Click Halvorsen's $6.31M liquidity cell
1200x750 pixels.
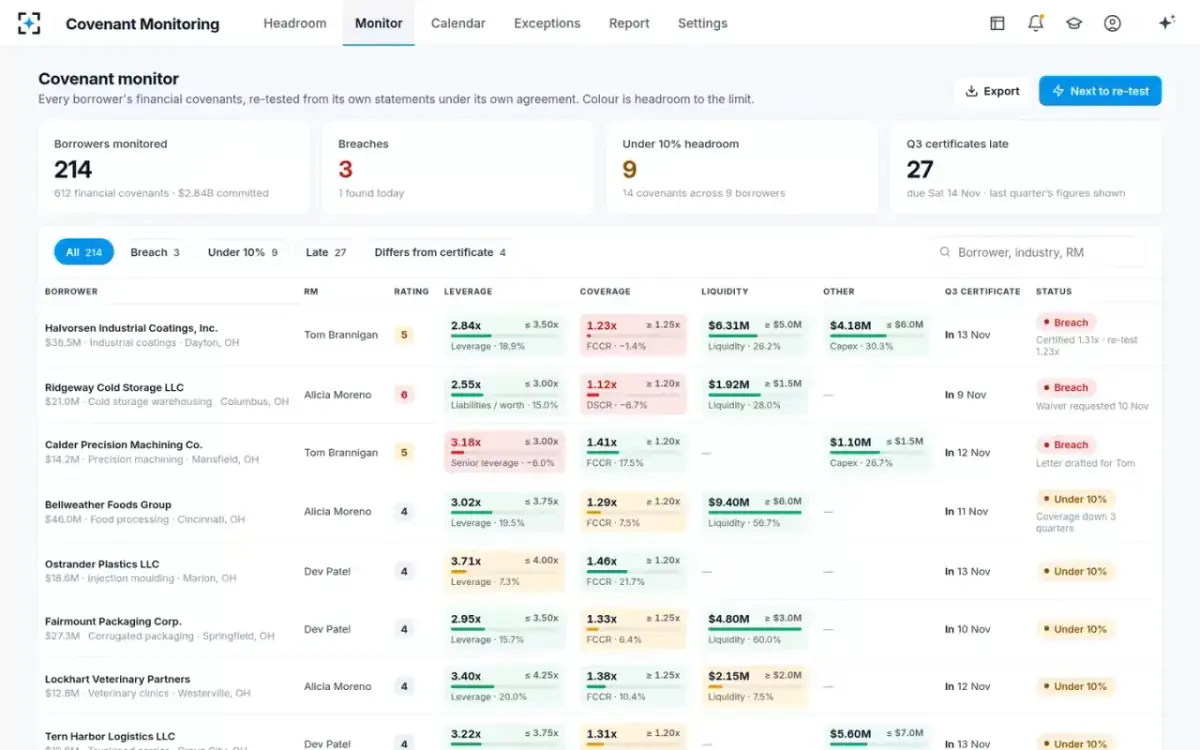click(755, 335)
